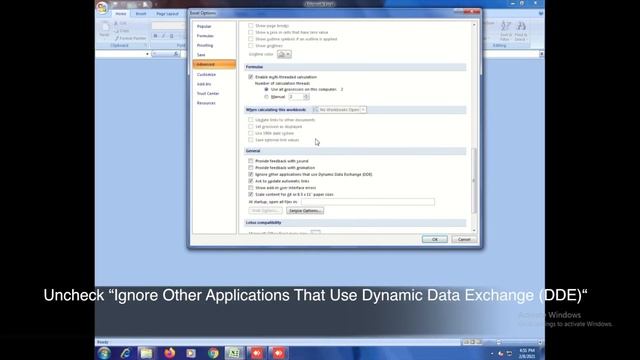Click the Paste icon in Clipboard group
Image resolution: width=640 pixels, height=360 pixels.
point(105,29)
